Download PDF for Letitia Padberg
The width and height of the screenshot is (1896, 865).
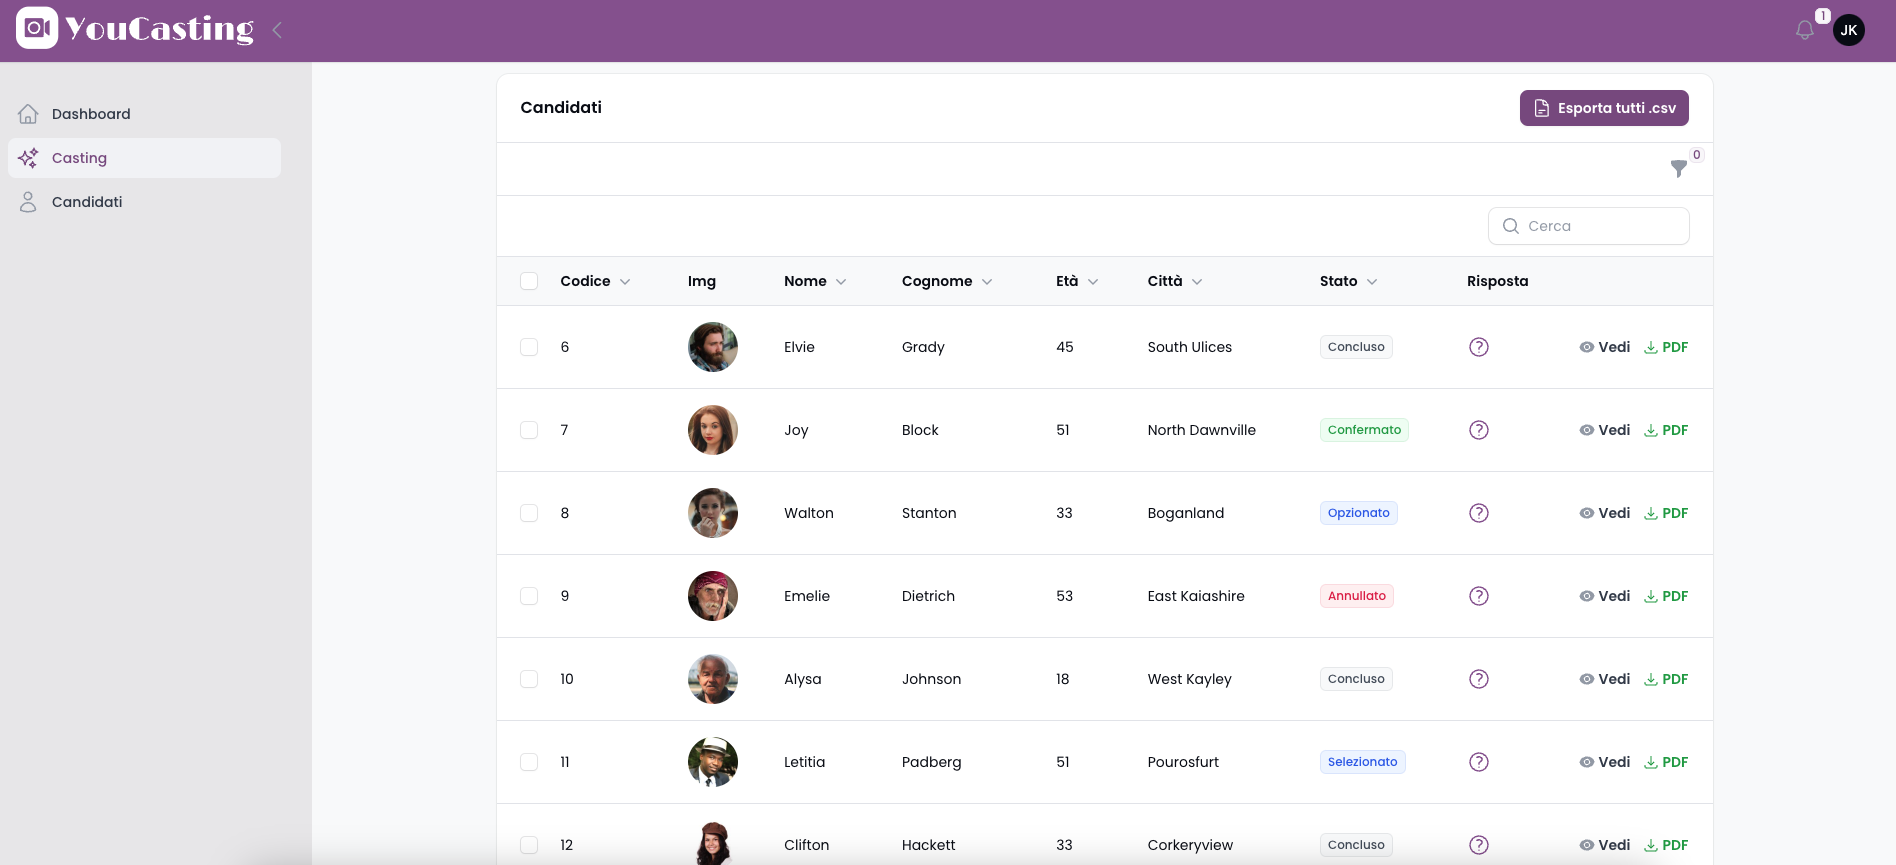click(x=1666, y=762)
